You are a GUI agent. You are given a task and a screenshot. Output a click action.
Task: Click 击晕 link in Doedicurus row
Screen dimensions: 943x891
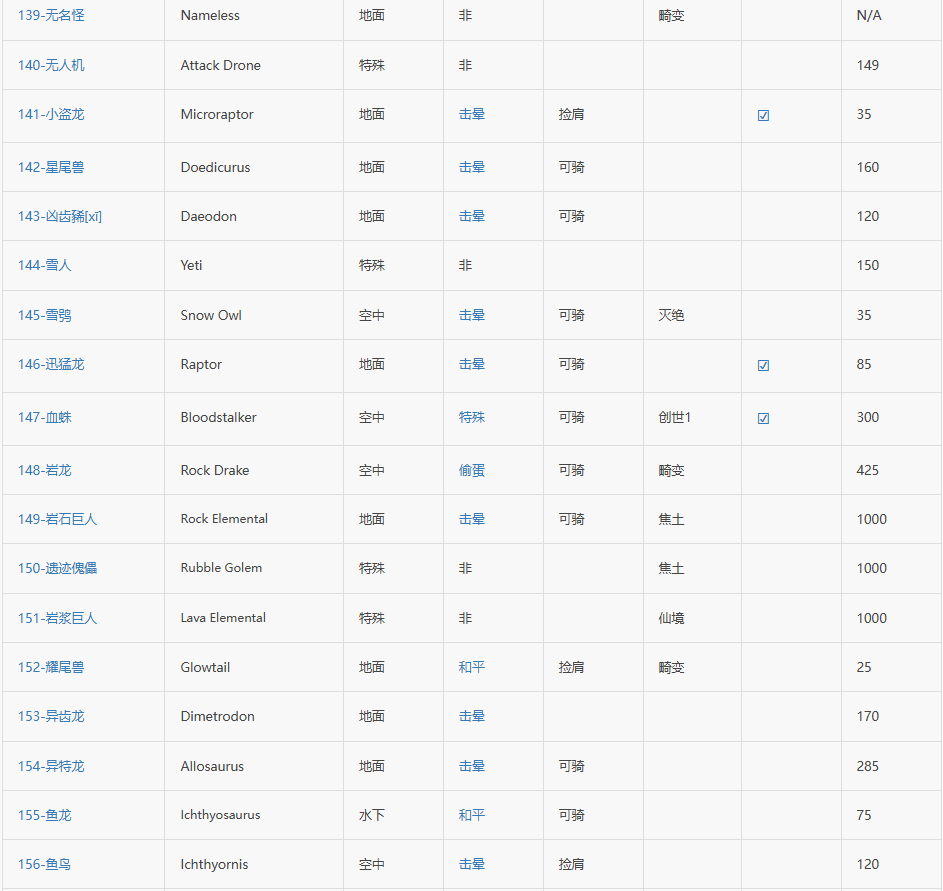point(472,168)
